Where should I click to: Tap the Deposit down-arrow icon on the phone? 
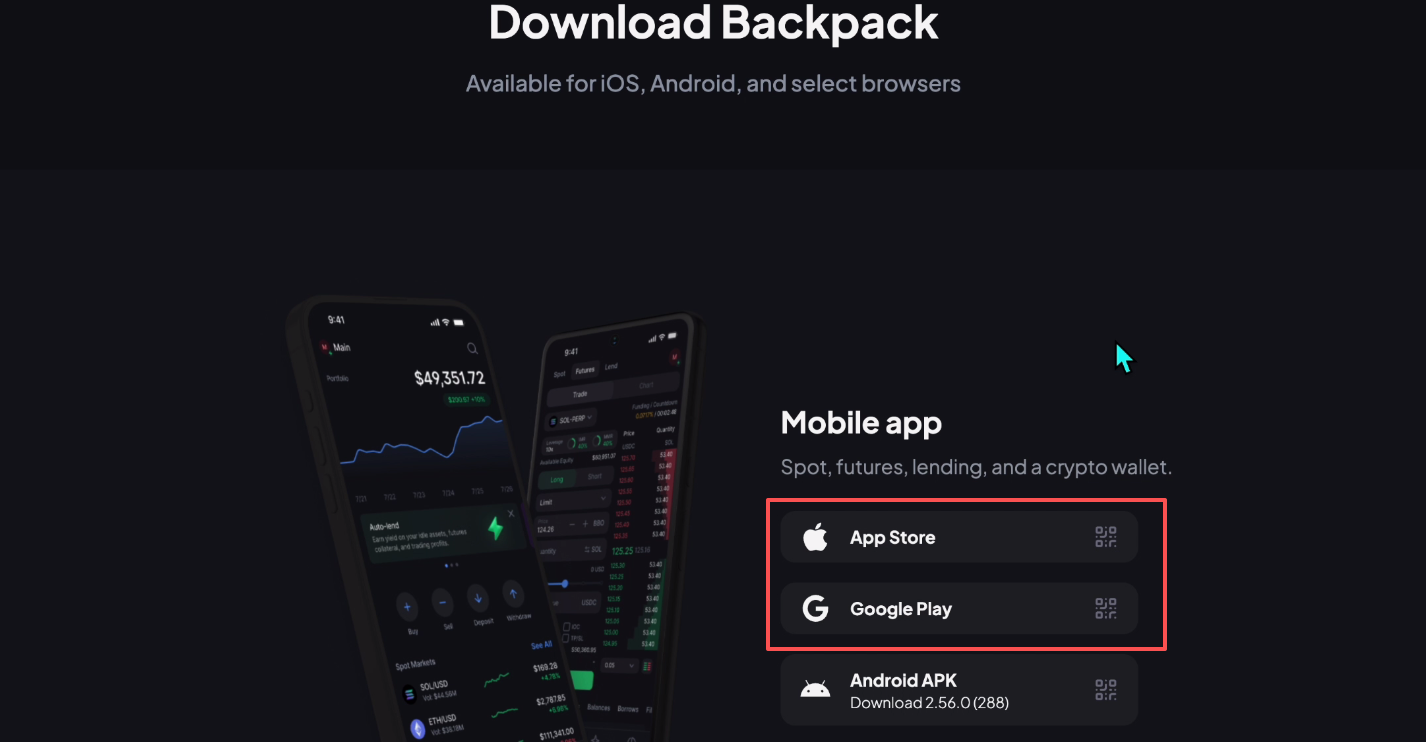[x=478, y=598]
